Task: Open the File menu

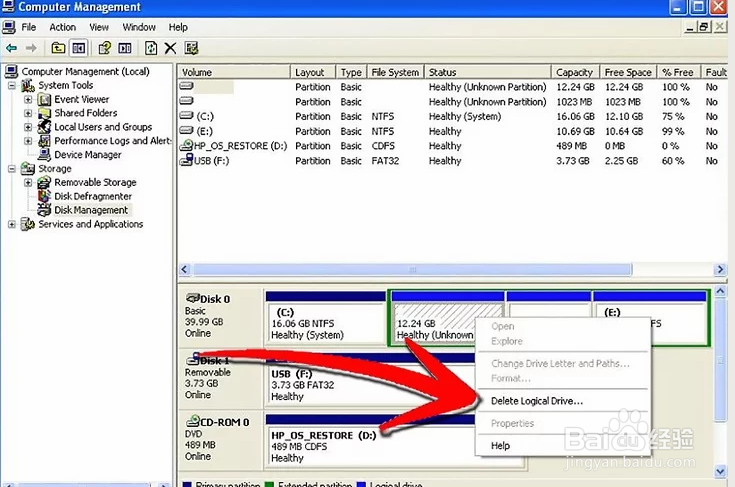Action: tap(29, 27)
